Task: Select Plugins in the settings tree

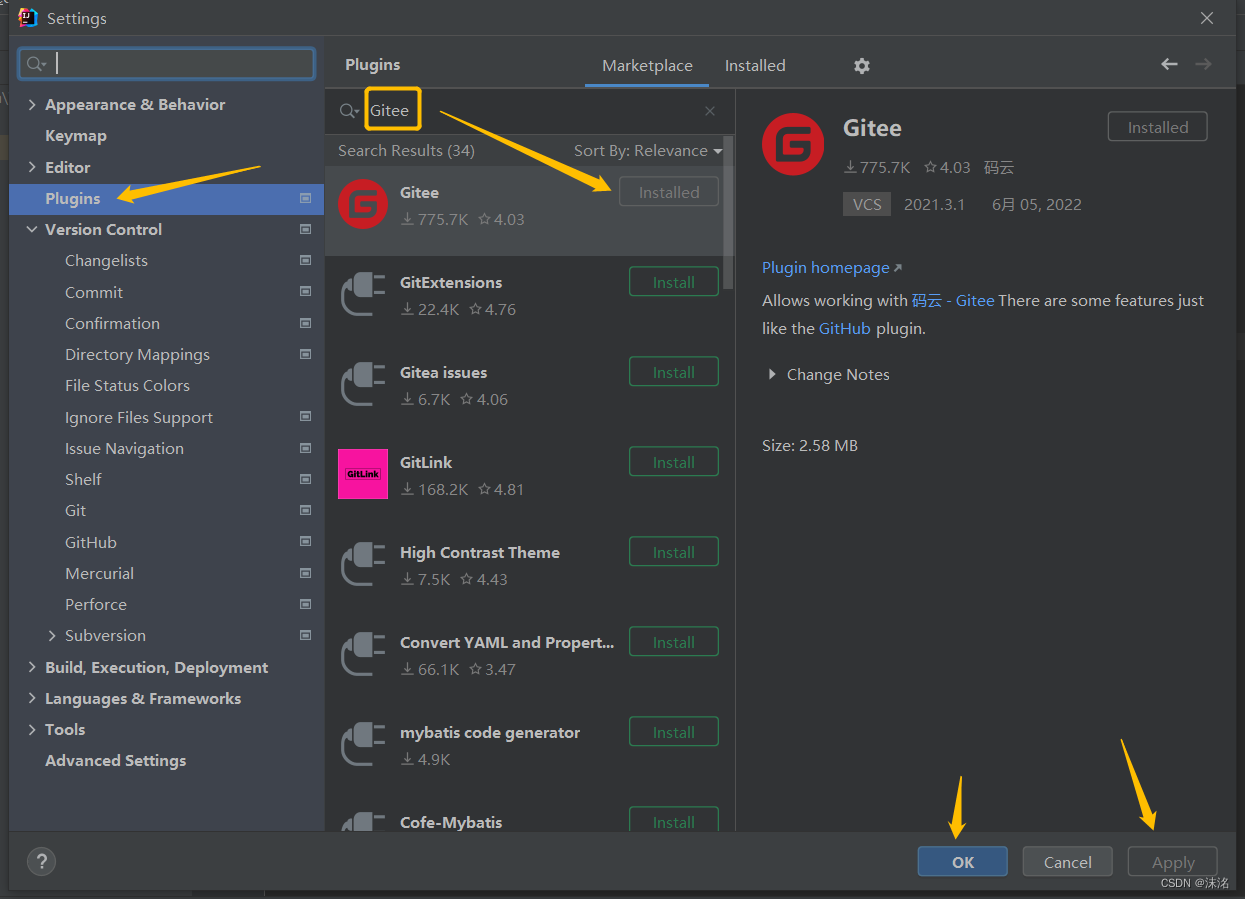Action: click(166, 199)
